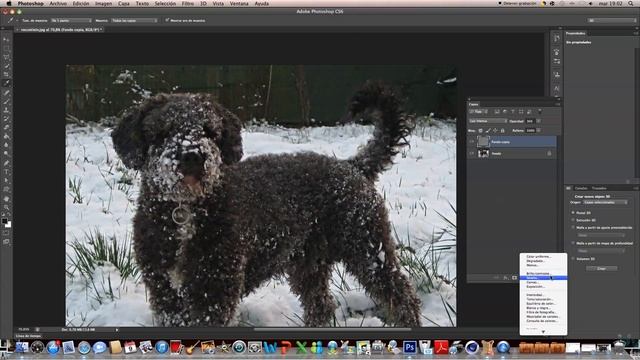Toggle 'Mostrar aro de muestra' checkbox
The image size is (640, 360).
pyautogui.click(x=167, y=20)
